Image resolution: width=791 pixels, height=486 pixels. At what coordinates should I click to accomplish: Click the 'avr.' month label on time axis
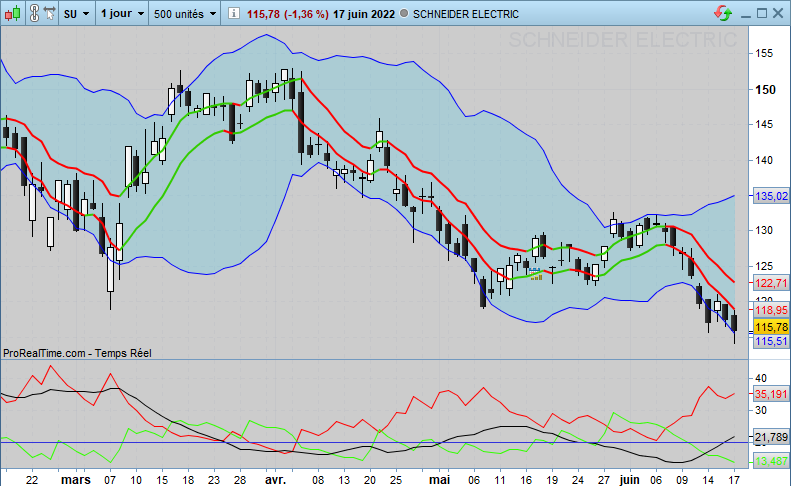[275, 479]
